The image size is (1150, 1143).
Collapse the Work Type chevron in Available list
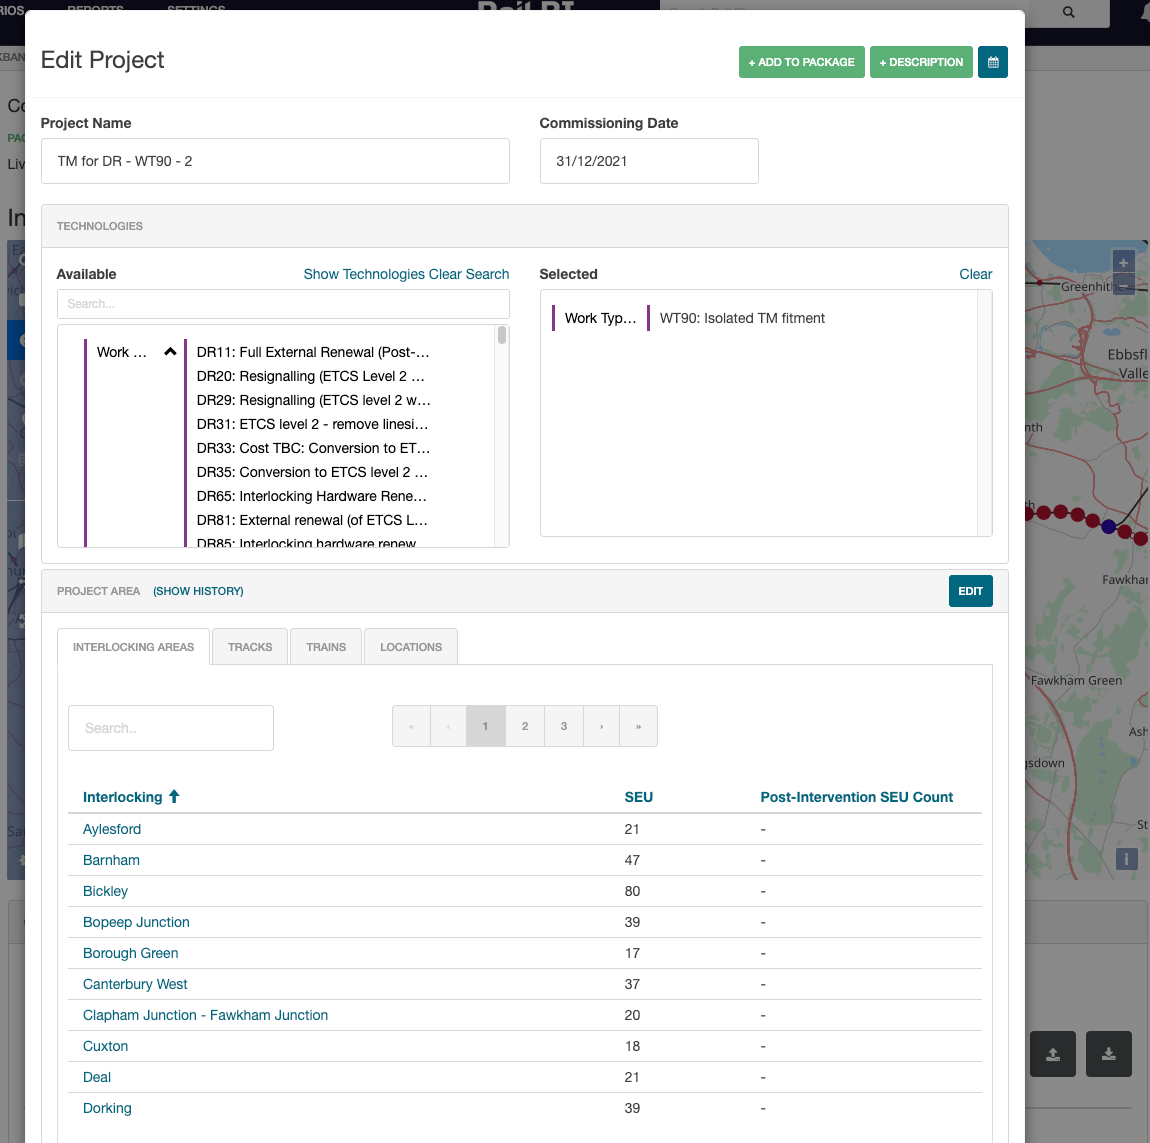pos(170,352)
